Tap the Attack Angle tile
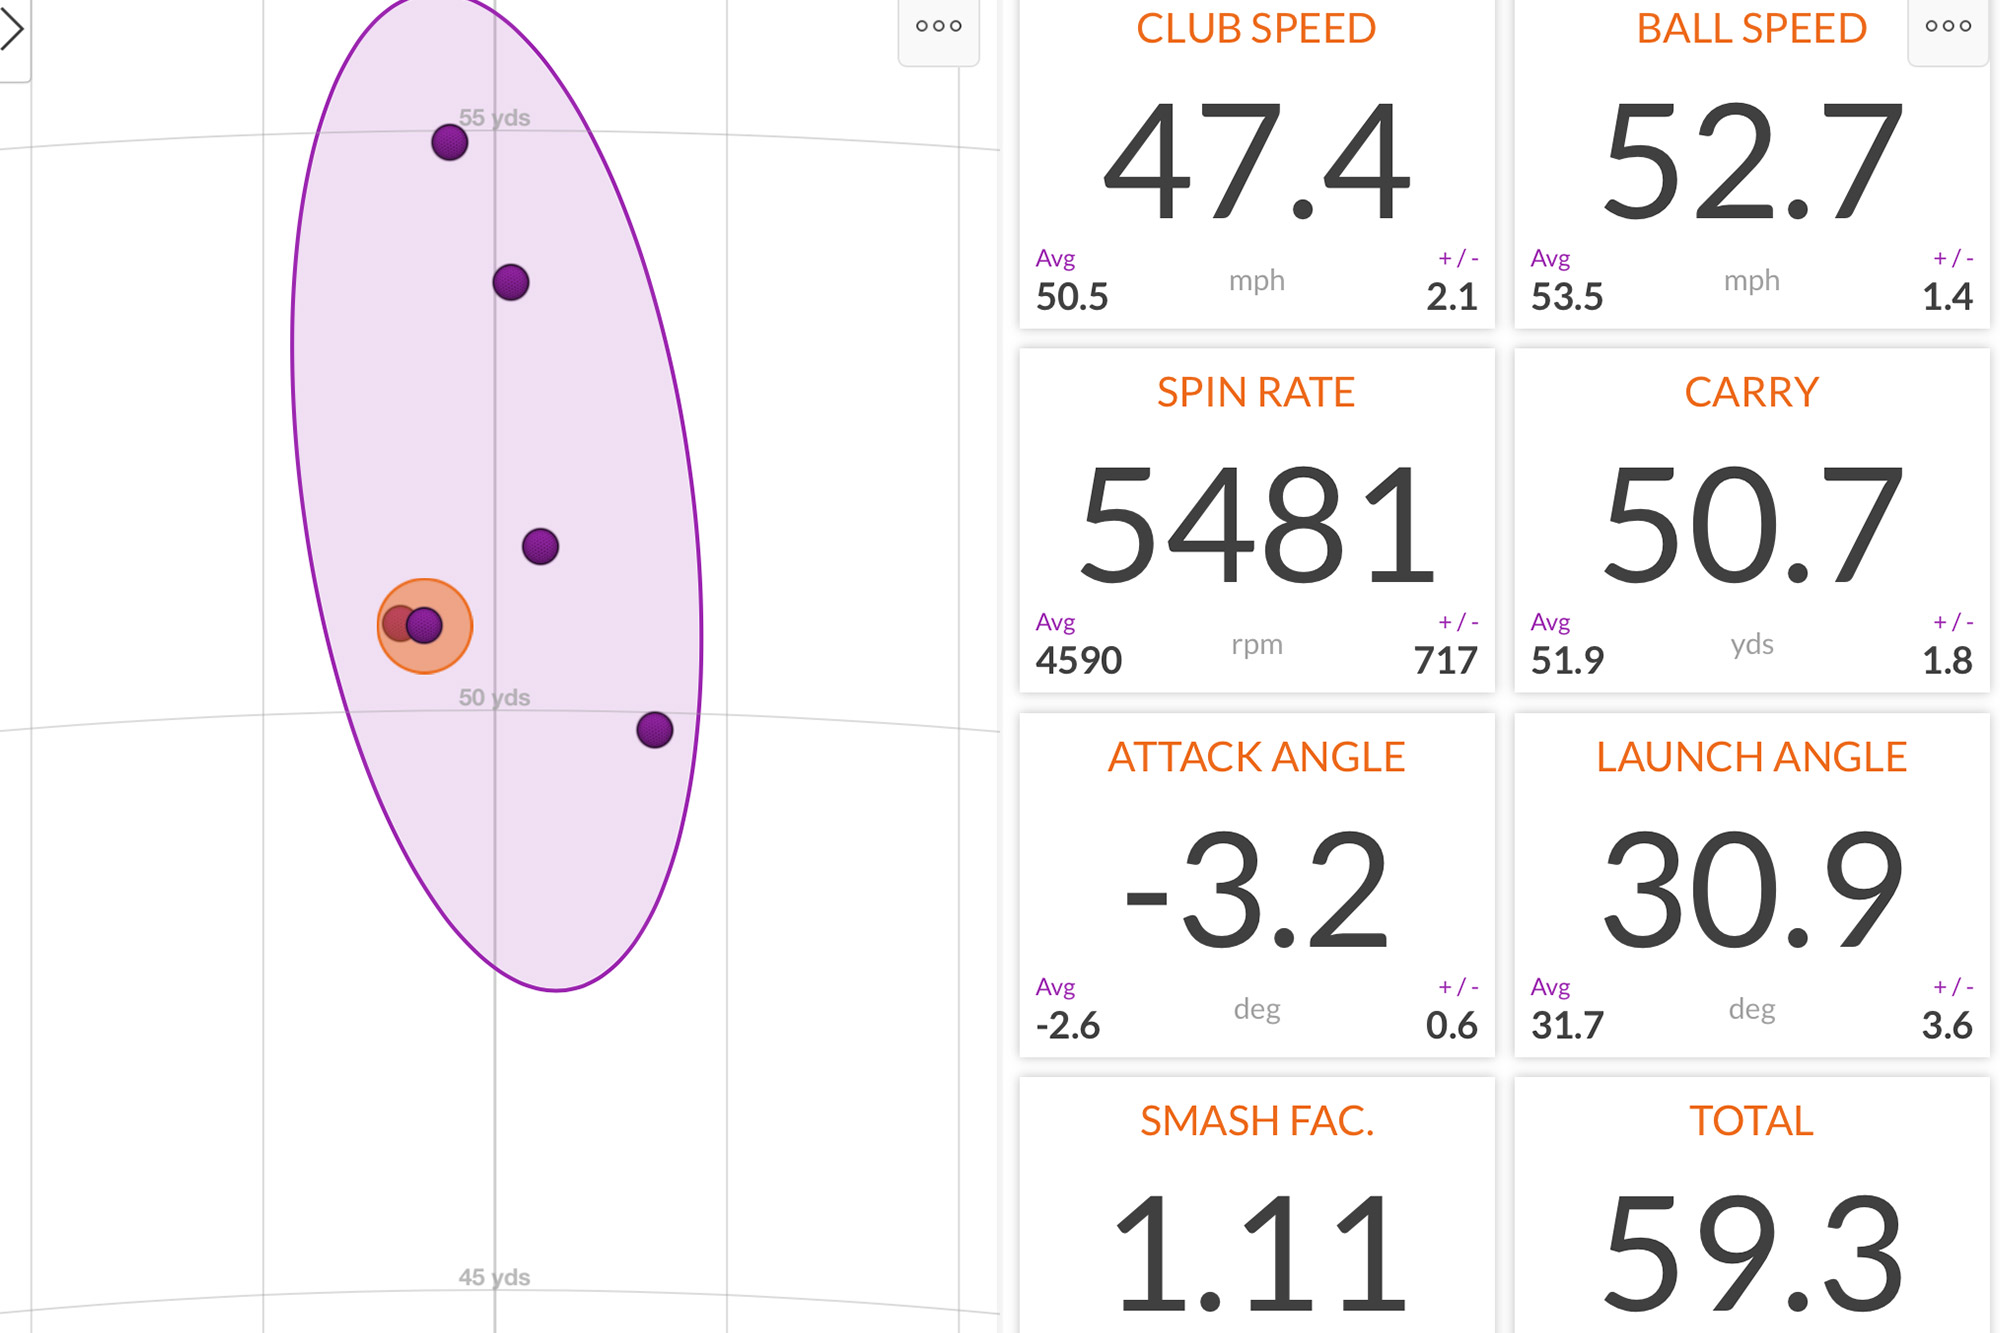 point(1256,885)
